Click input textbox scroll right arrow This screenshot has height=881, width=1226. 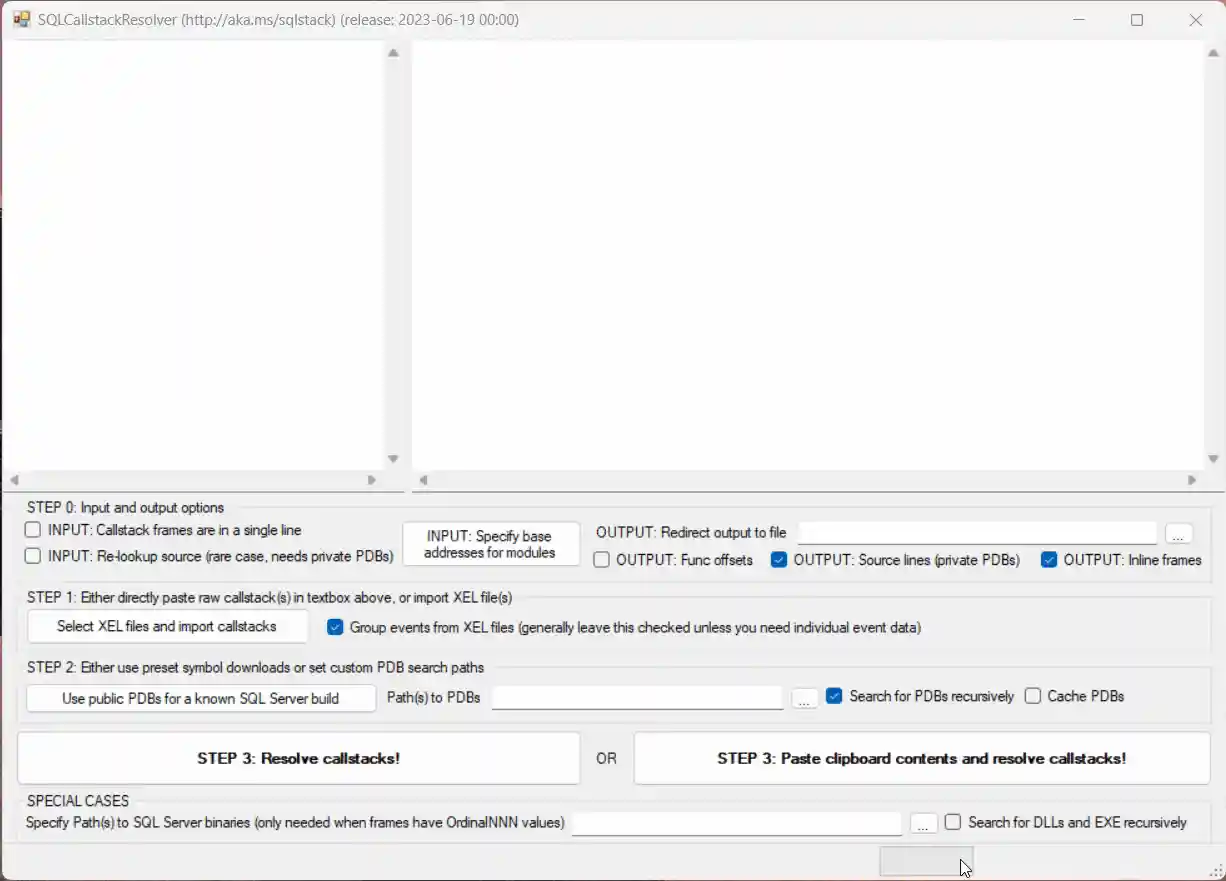coord(372,480)
